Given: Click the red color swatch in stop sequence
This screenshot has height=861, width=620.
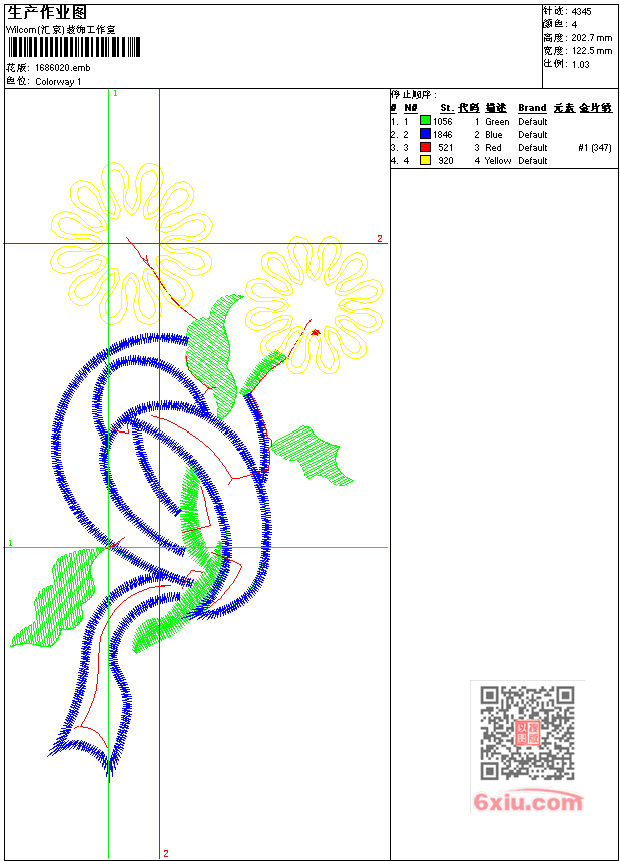Looking at the screenshot, I should tap(425, 147).
